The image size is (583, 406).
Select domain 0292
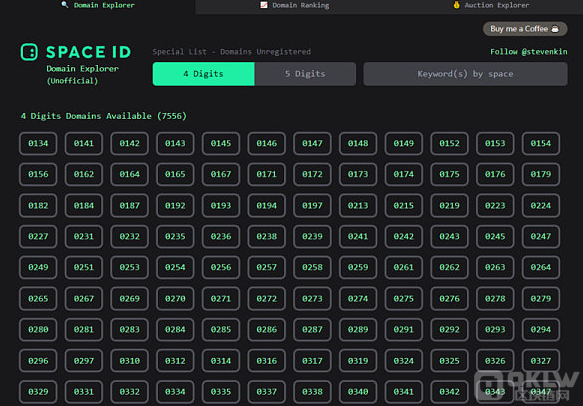click(x=450, y=329)
